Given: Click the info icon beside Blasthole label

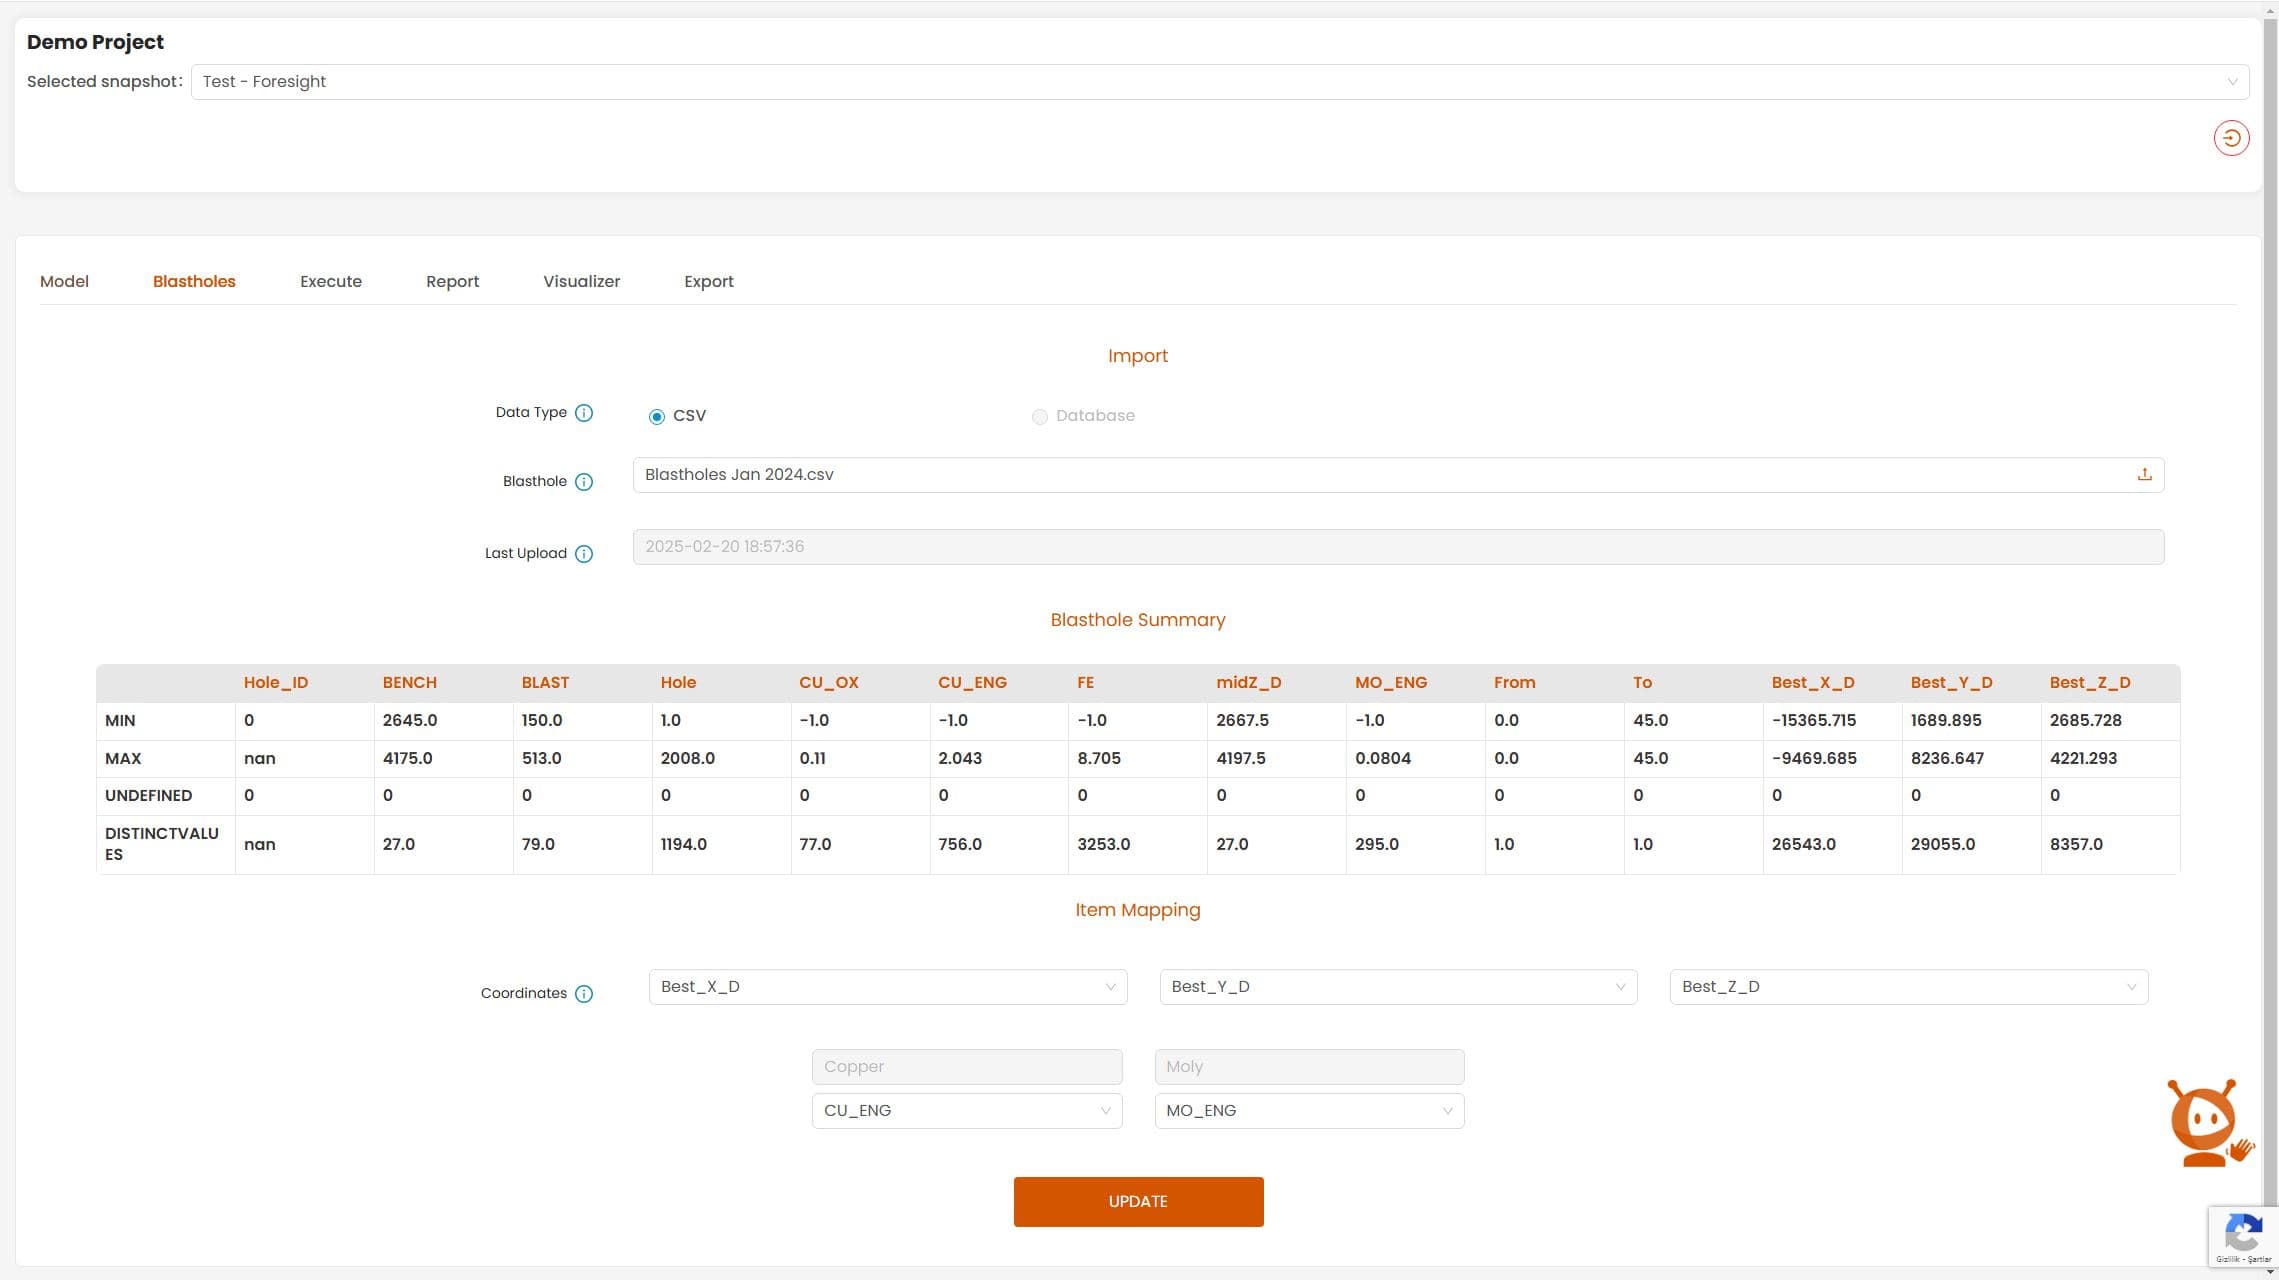Looking at the screenshot, I should point(584,482).
